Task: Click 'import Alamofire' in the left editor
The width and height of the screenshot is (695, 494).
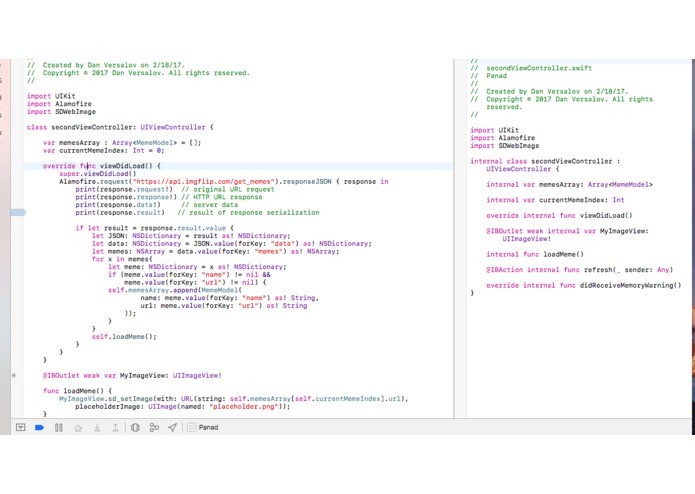Action: tap(59, 104)
